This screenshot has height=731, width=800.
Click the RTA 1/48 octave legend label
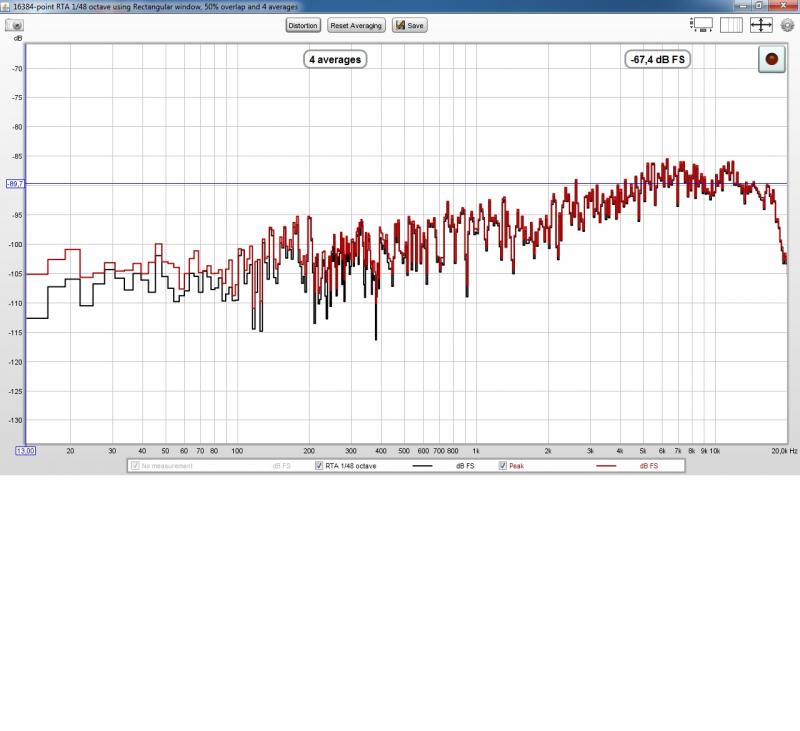click(351, 466)
